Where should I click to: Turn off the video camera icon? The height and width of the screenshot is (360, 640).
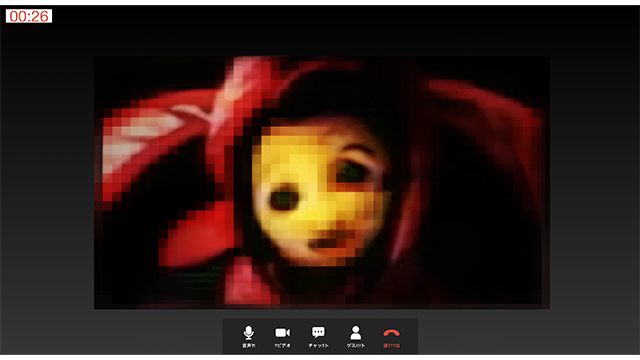[x=282, y=333]
